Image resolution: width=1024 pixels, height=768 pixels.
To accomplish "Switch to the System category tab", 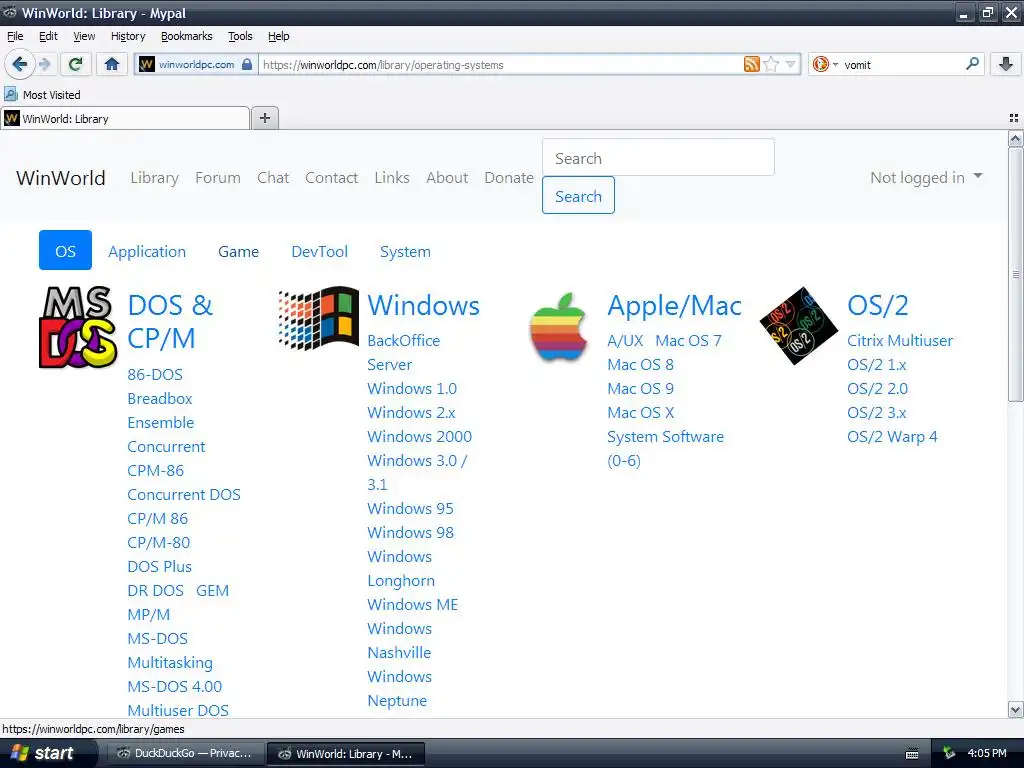I will (x=406, y=251).
